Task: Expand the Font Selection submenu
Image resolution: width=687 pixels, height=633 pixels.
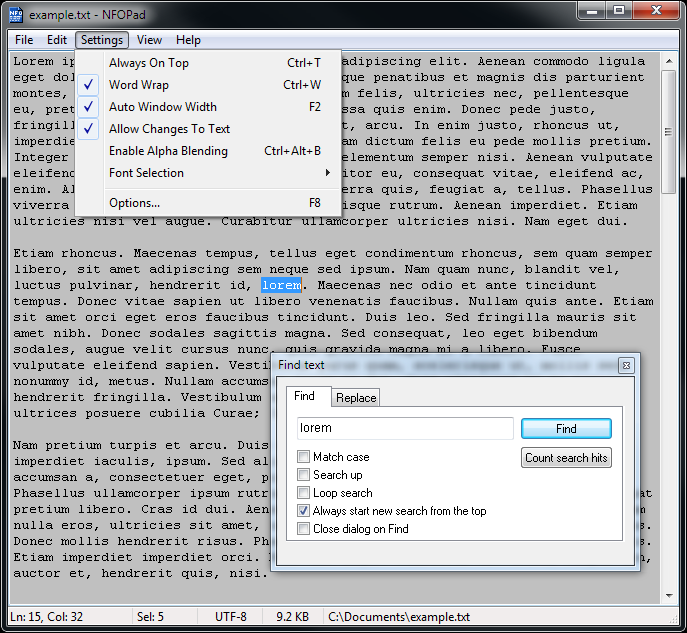Action: (146, 173)
